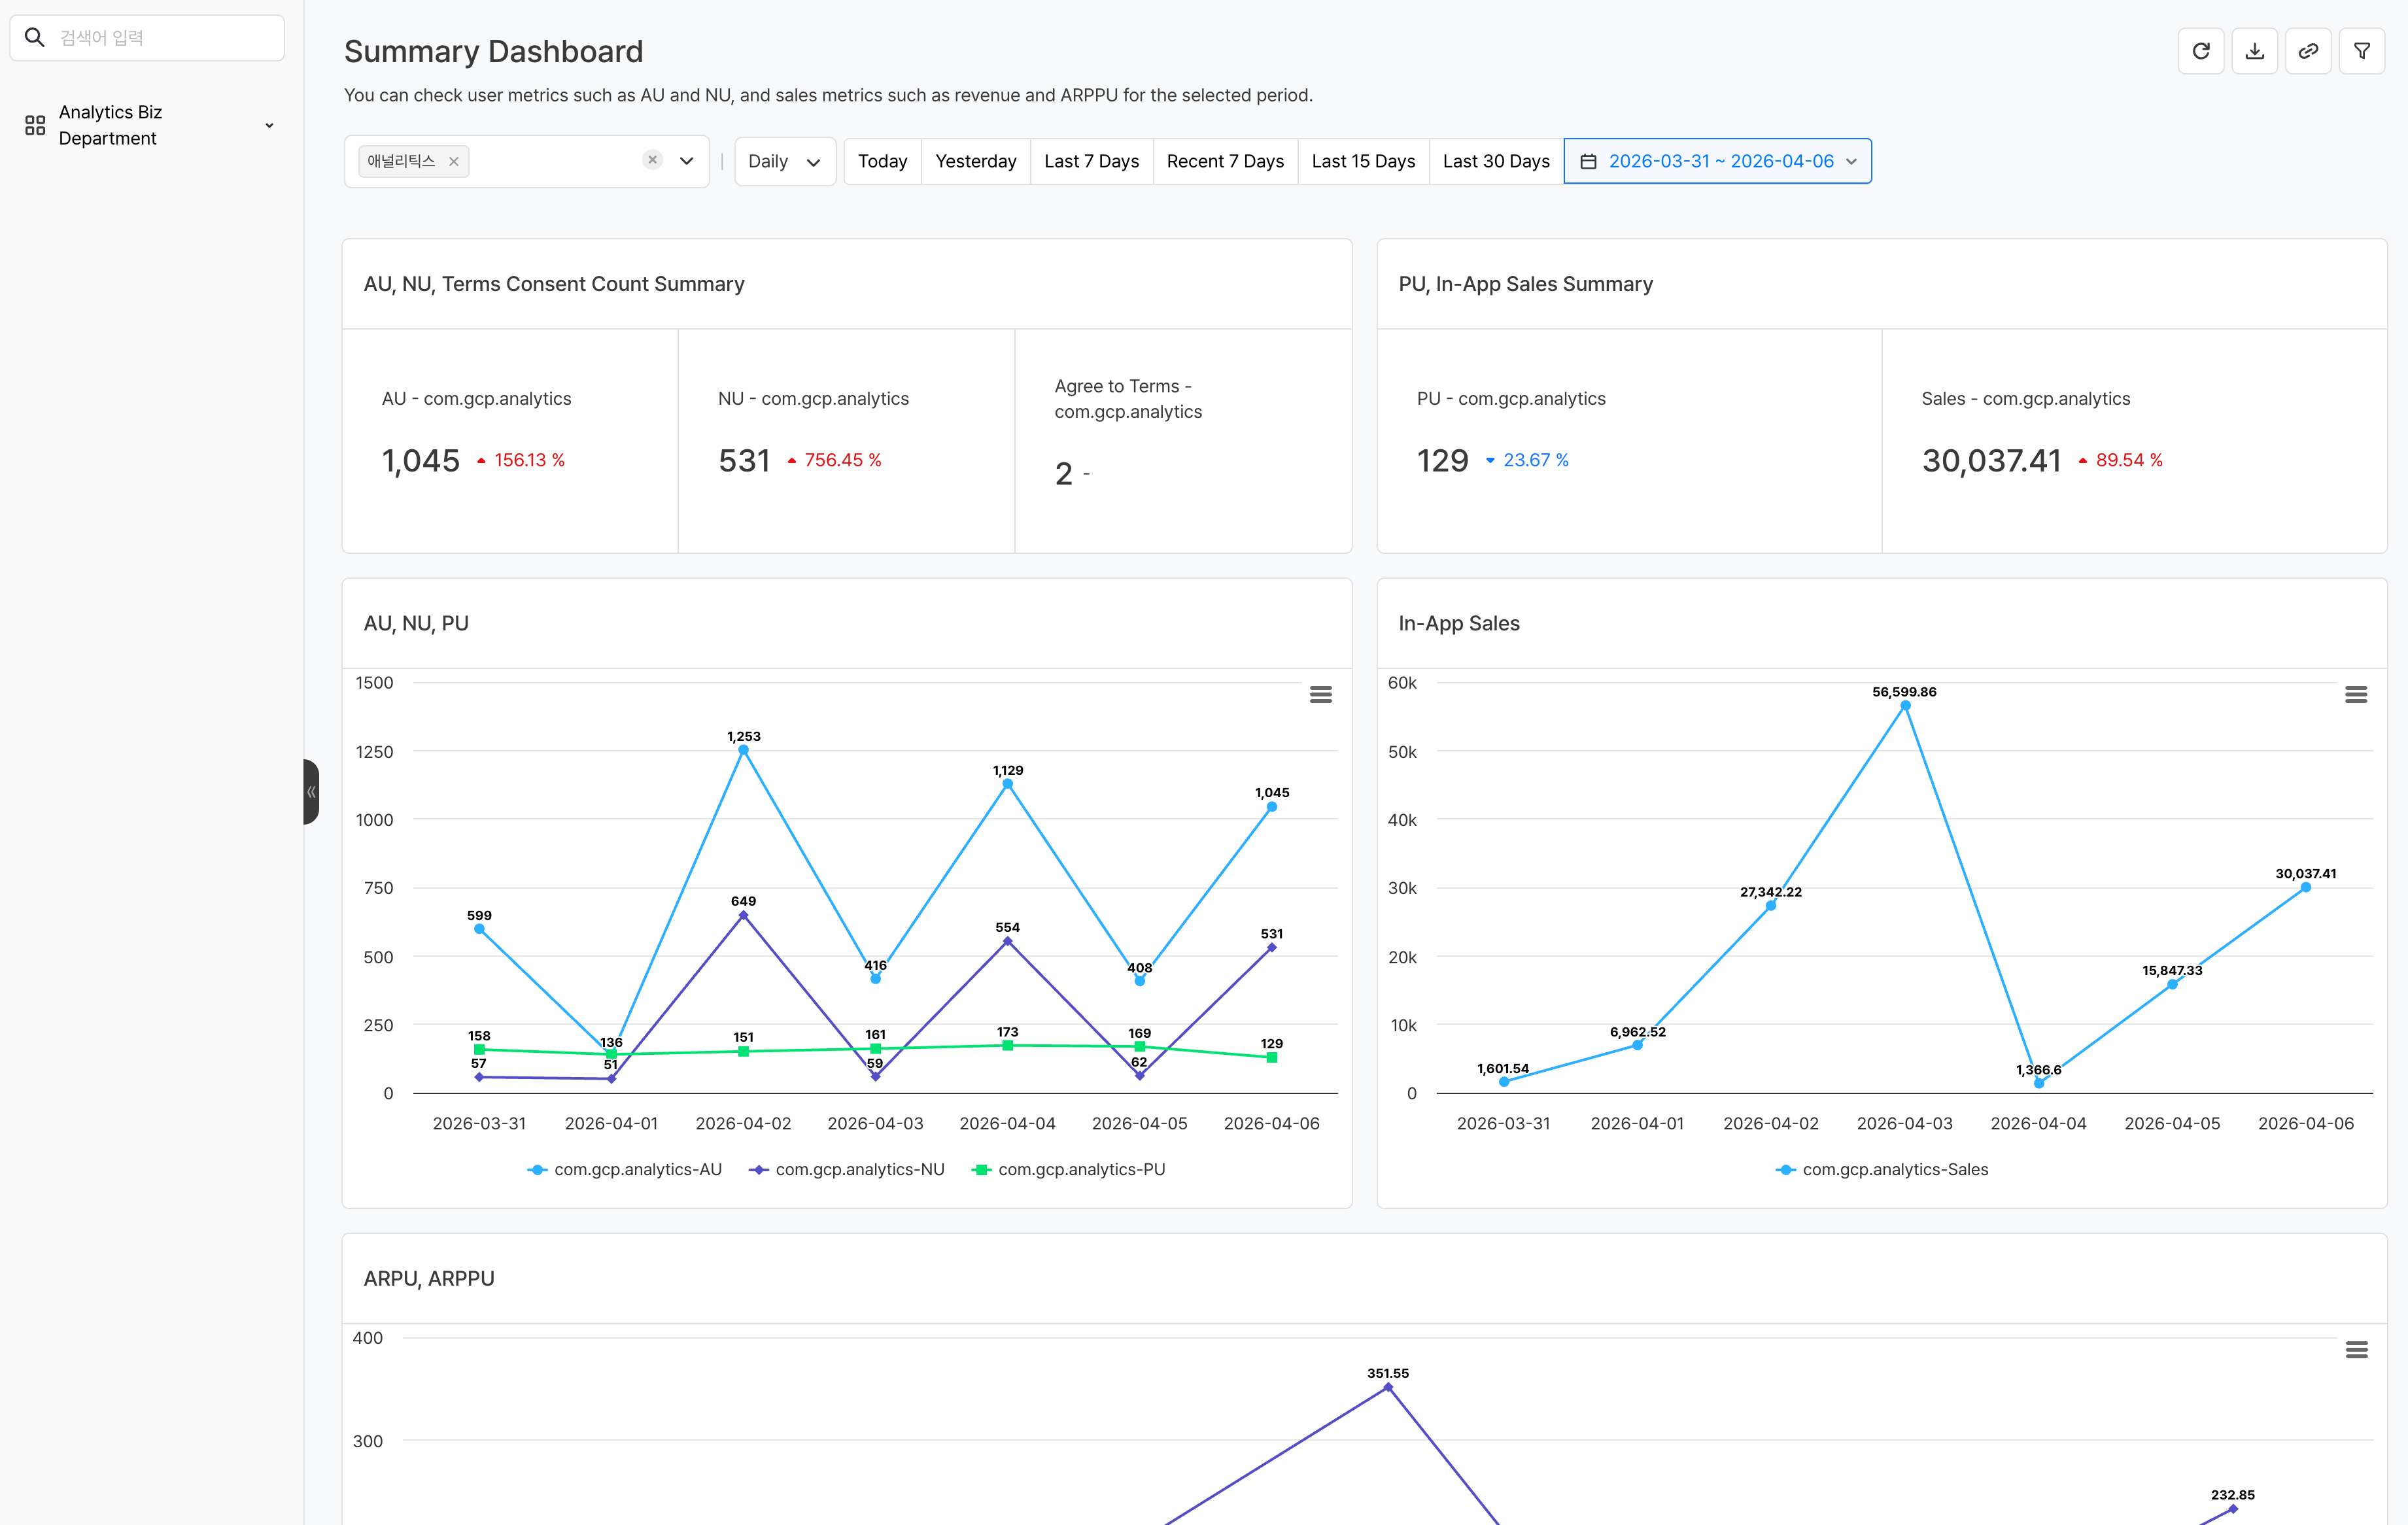
Task: Open the filter funnel icon
Action: point(2362,51)
